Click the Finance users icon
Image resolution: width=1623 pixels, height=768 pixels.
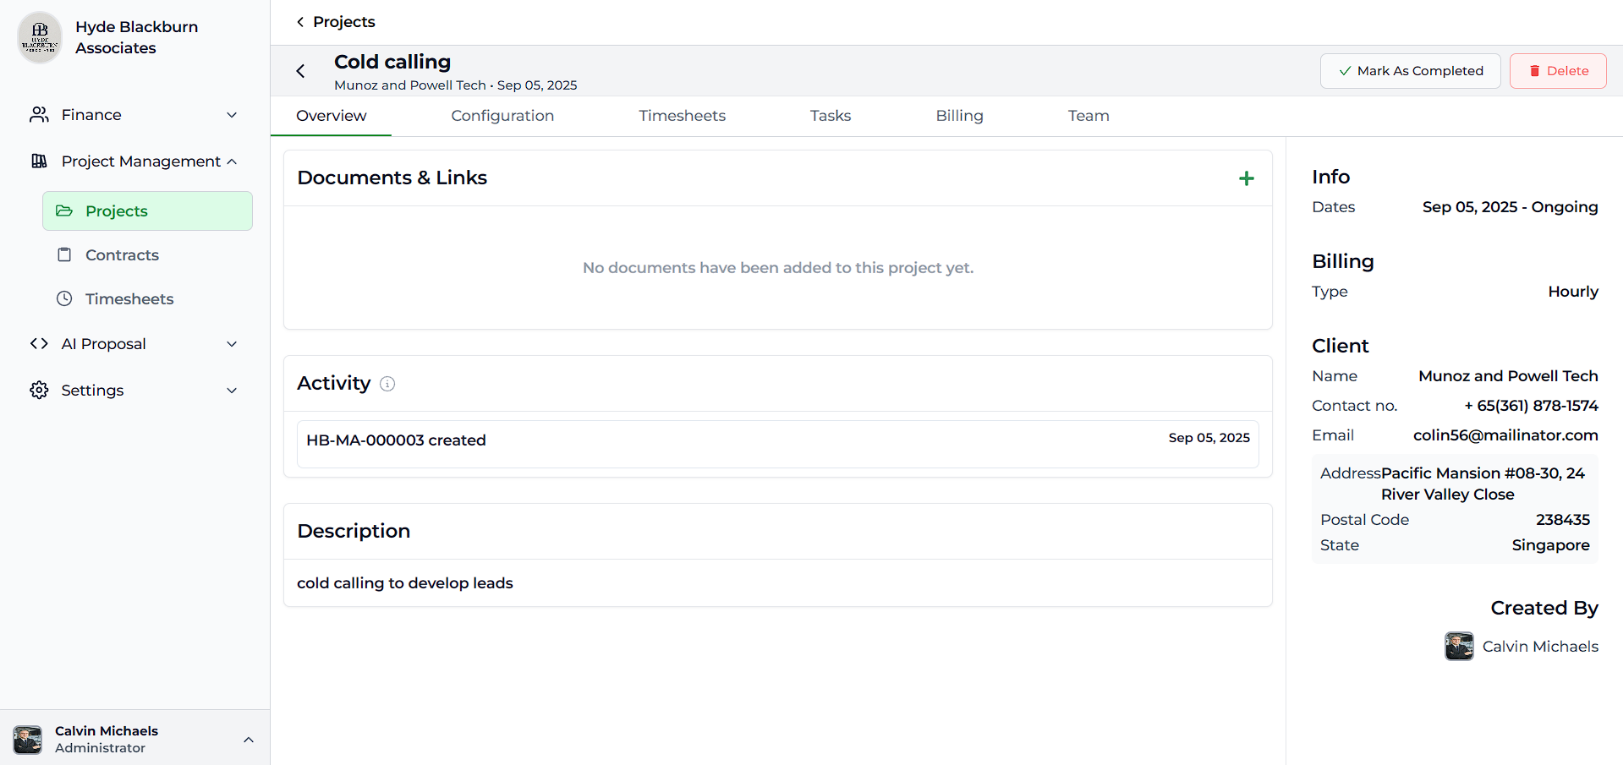pos(39,115)
